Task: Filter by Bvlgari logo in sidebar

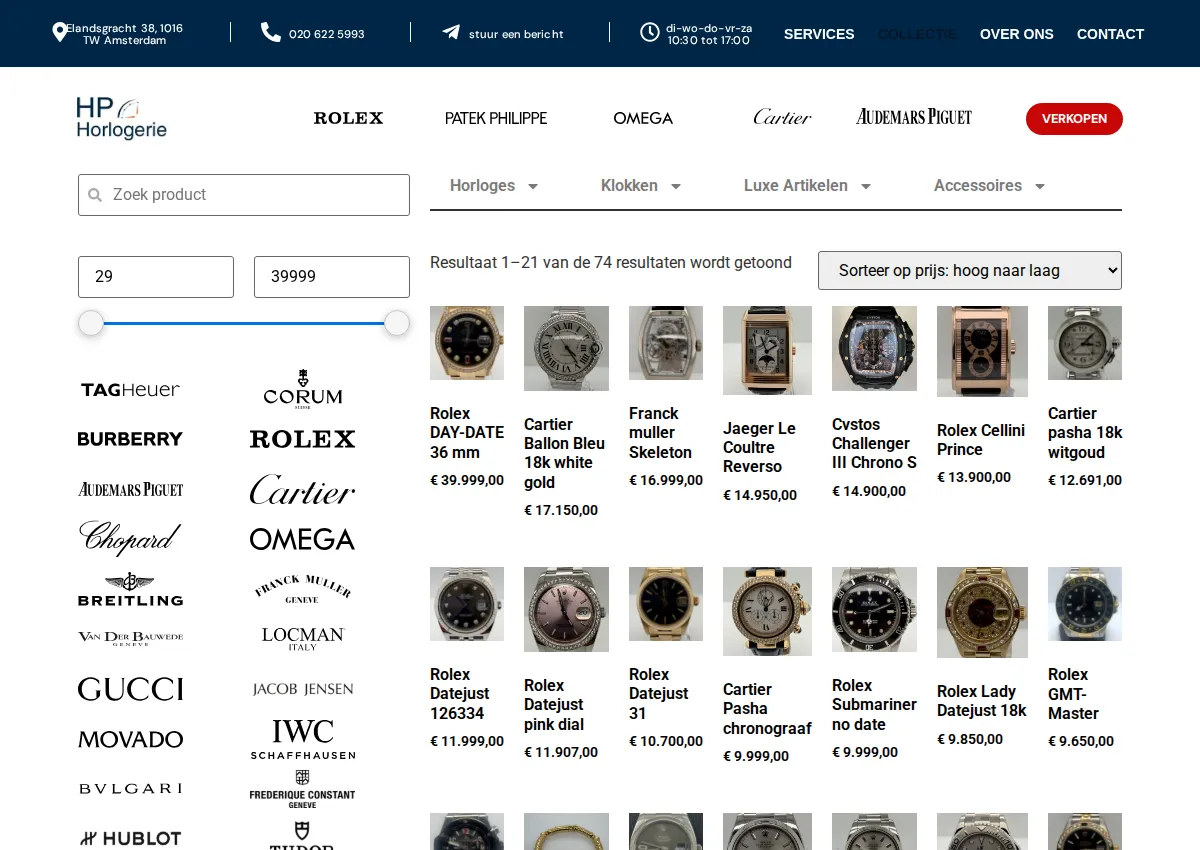Action: [x=130, y=789]
